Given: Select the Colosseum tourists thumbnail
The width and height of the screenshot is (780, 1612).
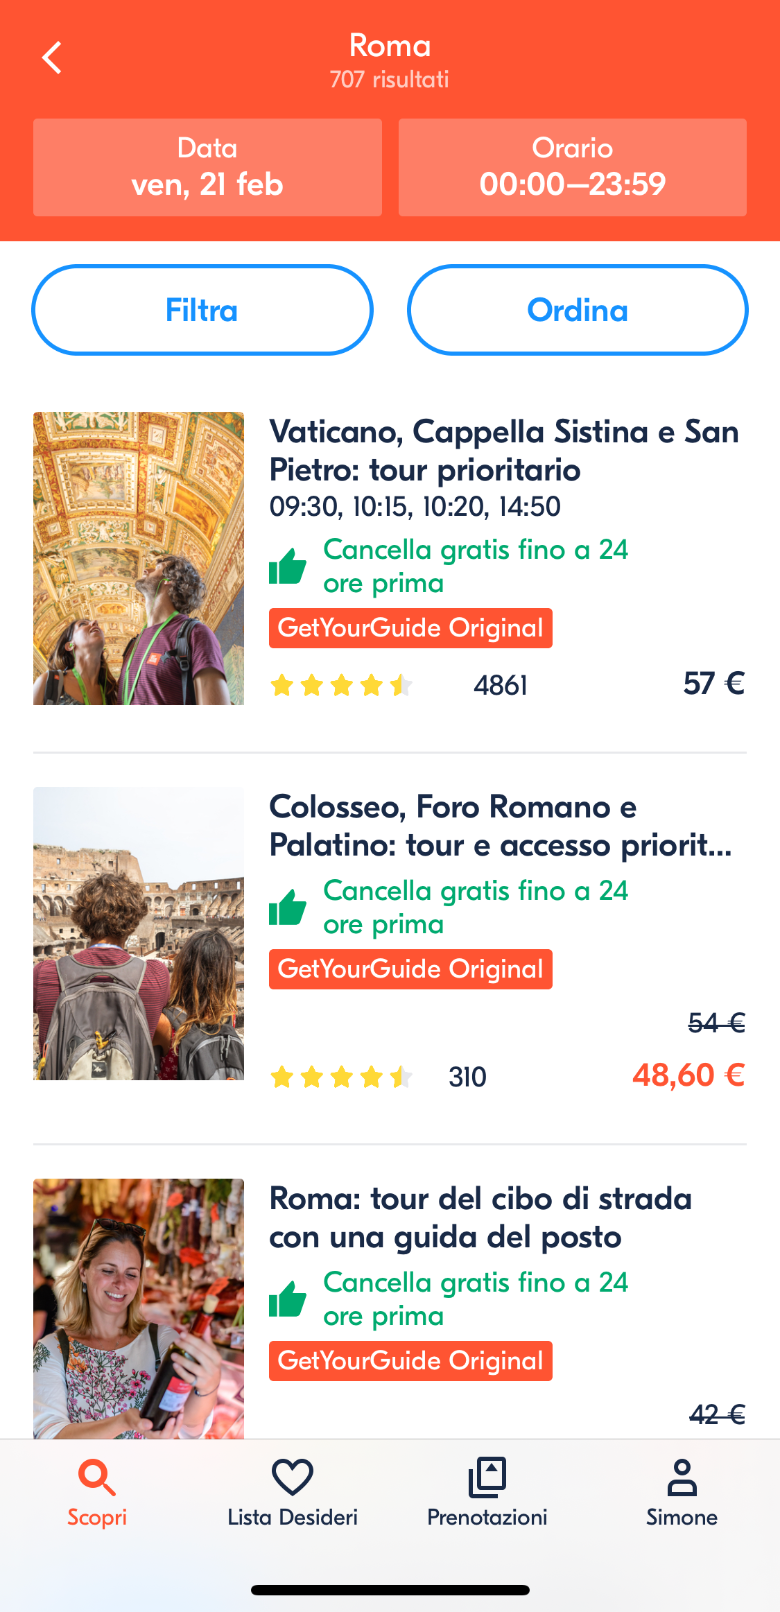Looking at the screenshot, I should 138,933.
